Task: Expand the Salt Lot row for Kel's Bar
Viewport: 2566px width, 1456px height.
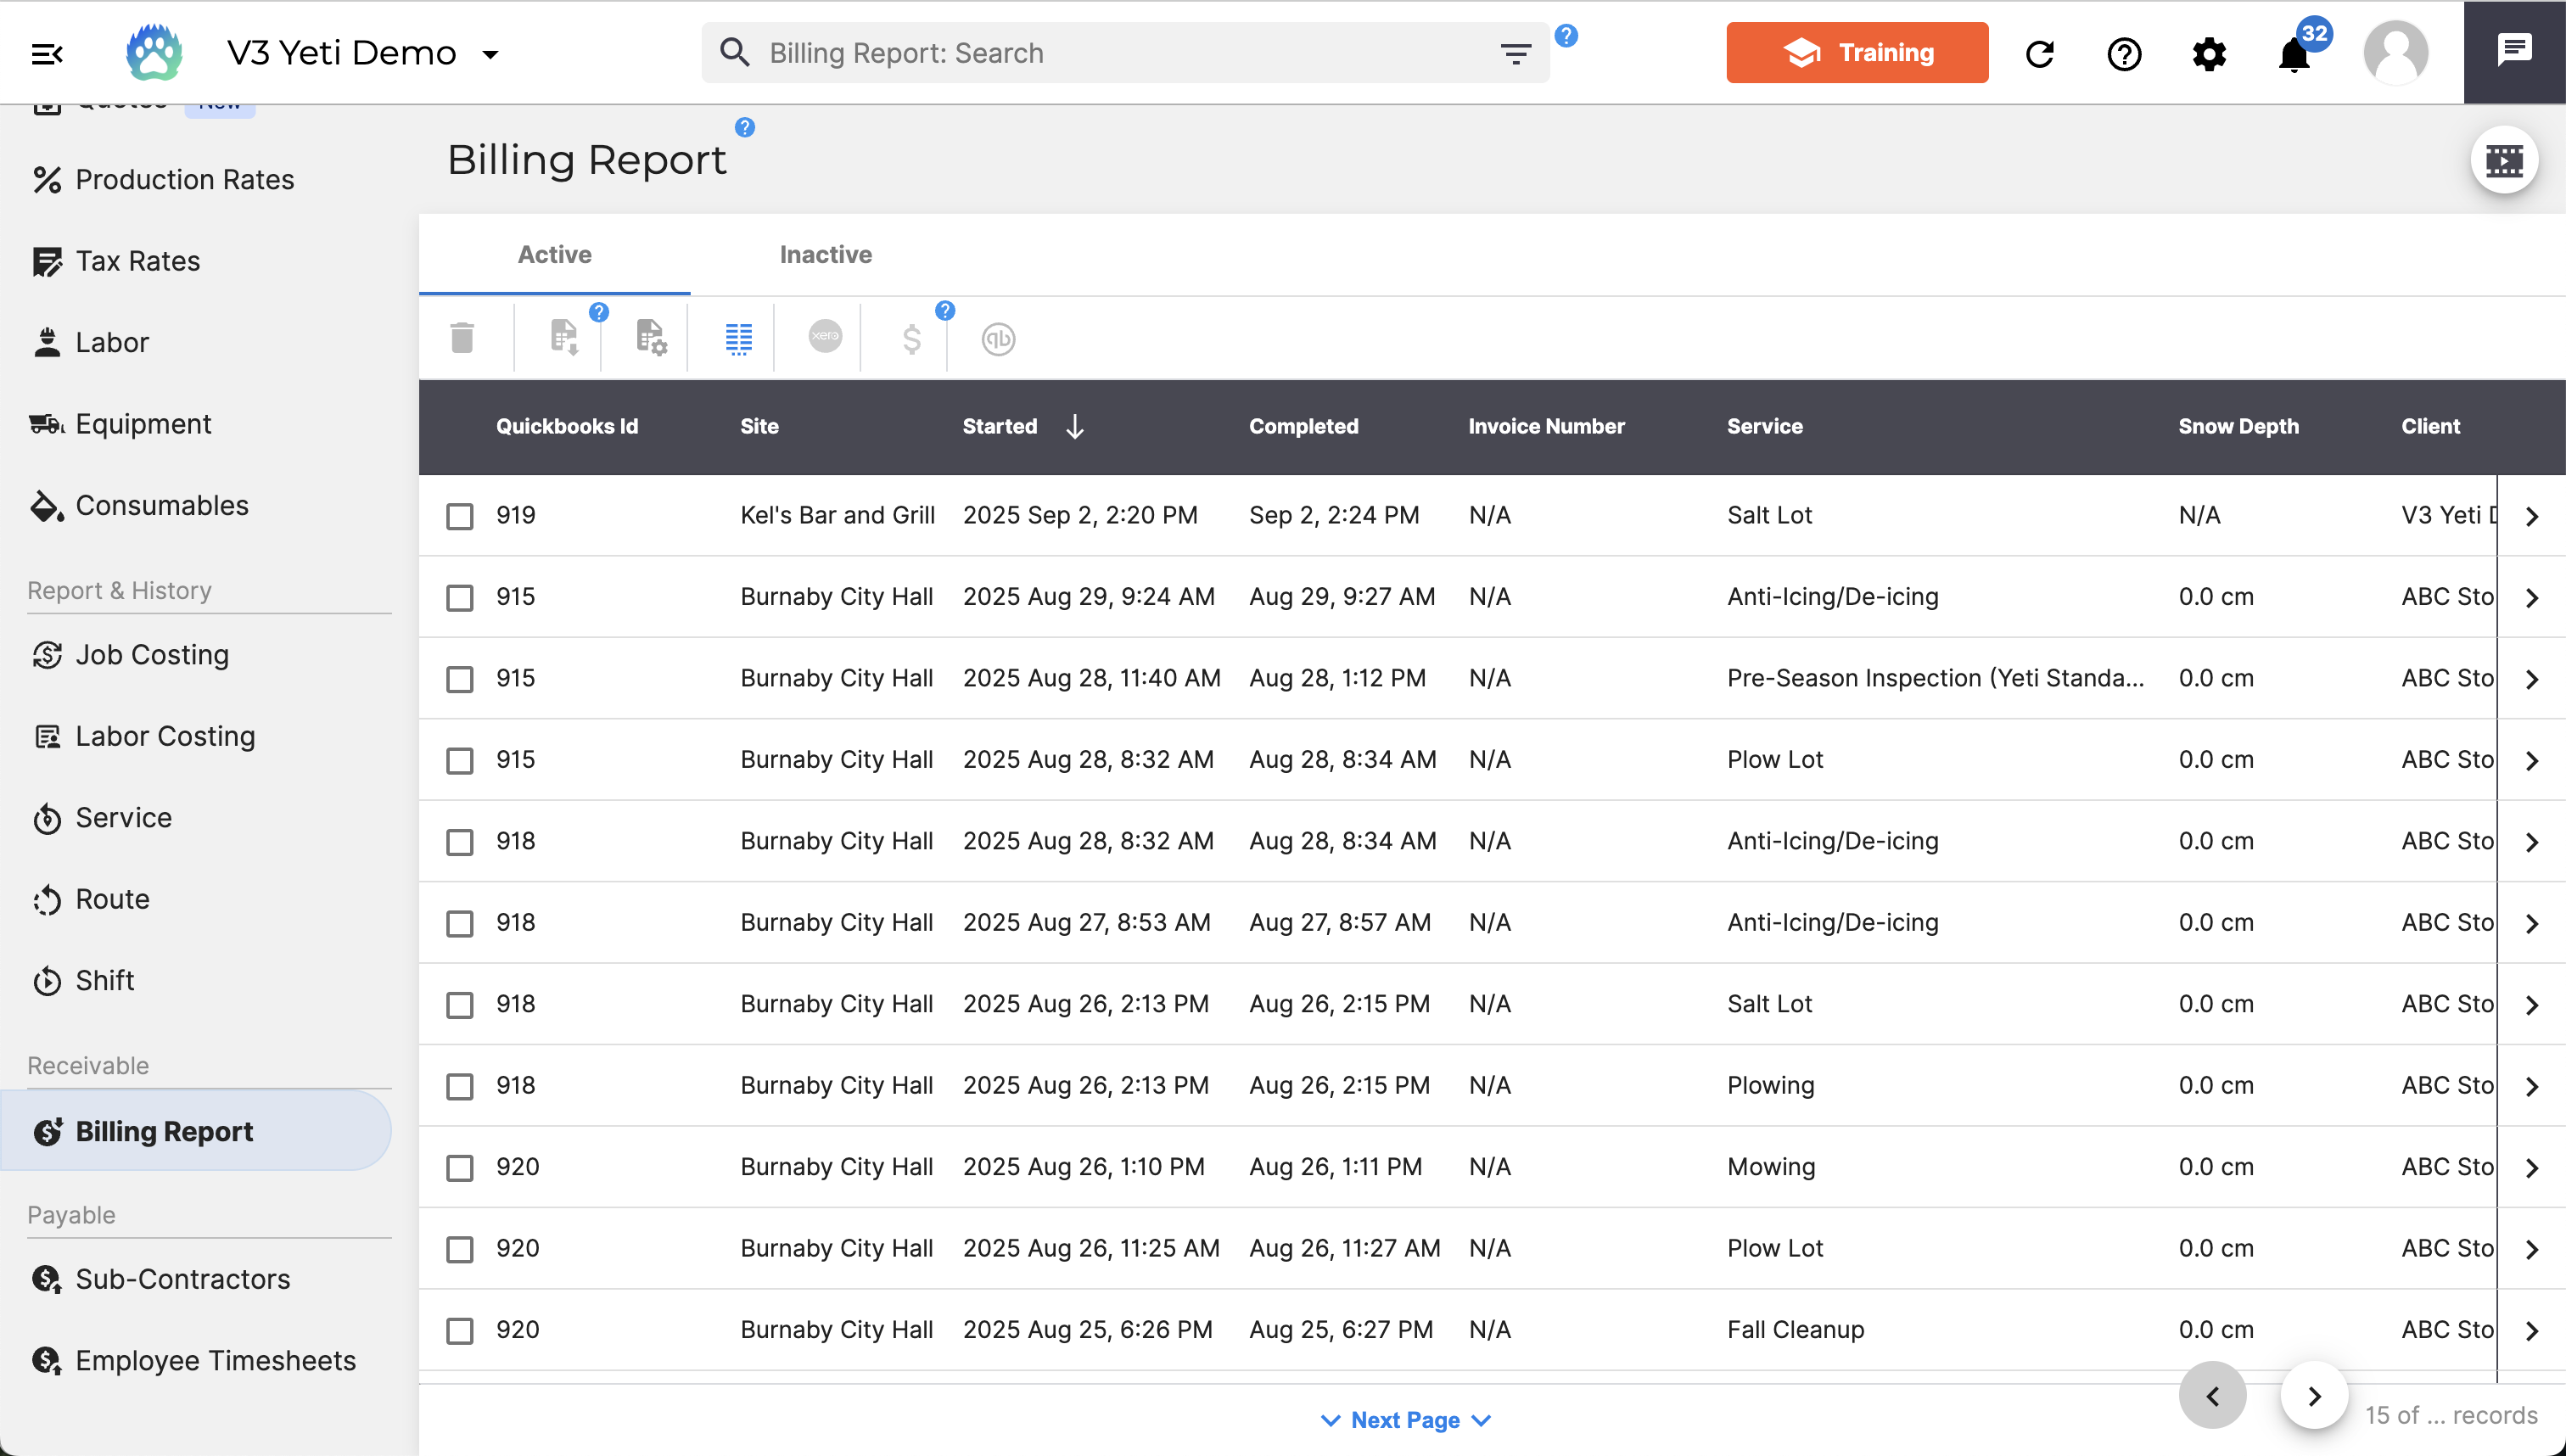Action: point(2532,516)
